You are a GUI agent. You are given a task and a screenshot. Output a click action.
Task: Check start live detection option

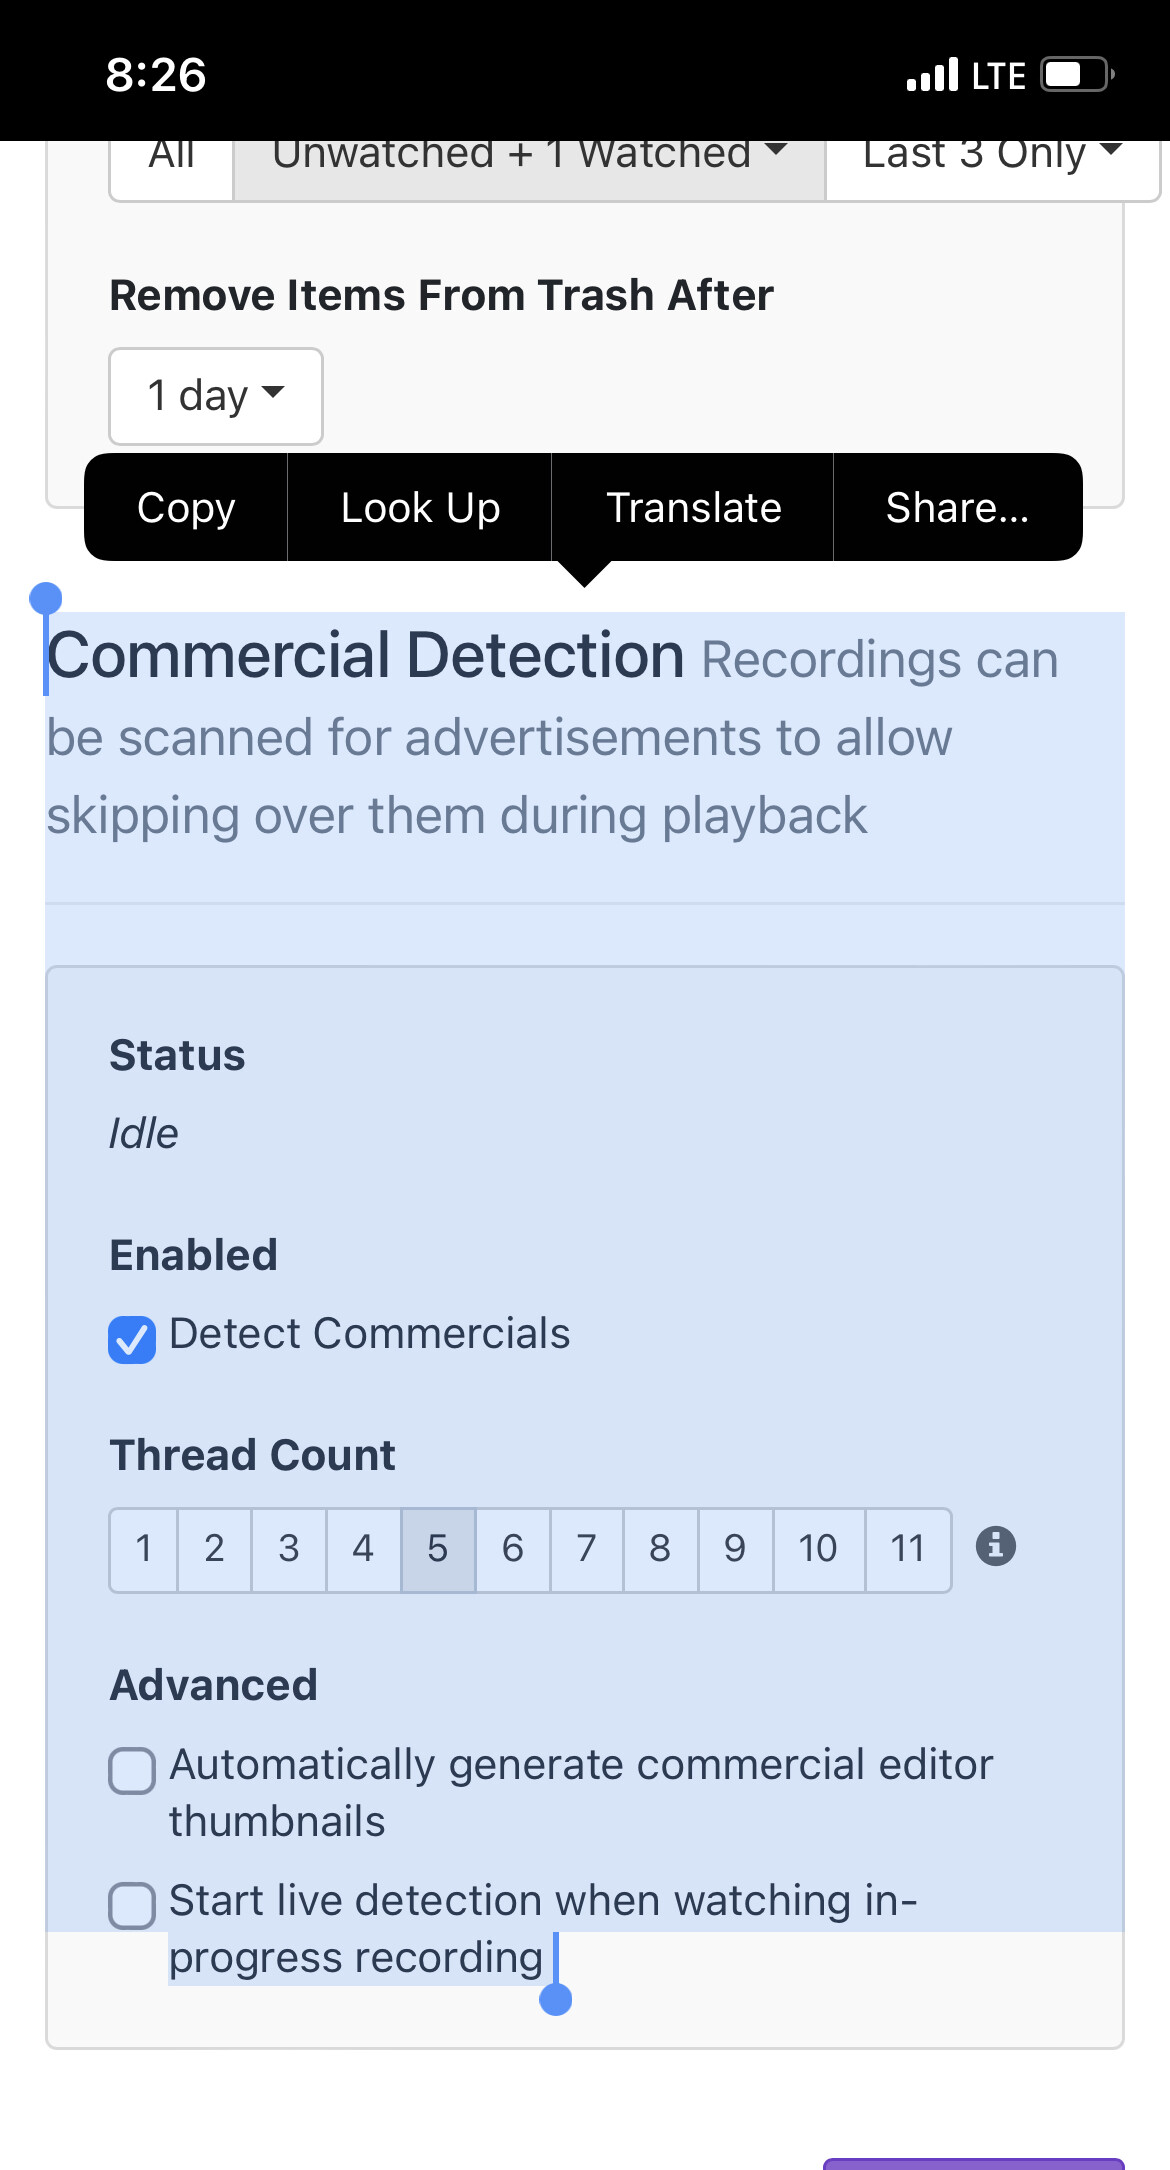tap(132, 1905)
